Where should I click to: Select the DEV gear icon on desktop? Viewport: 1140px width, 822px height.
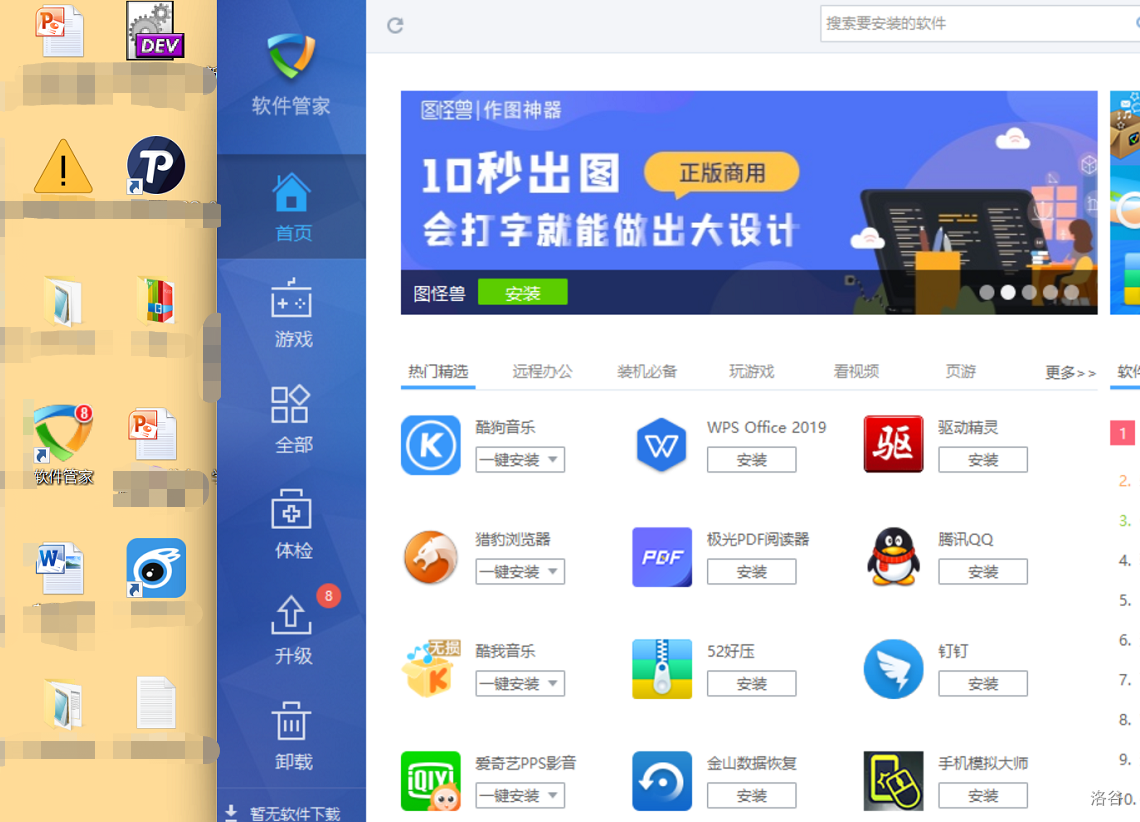coord(156,31)
